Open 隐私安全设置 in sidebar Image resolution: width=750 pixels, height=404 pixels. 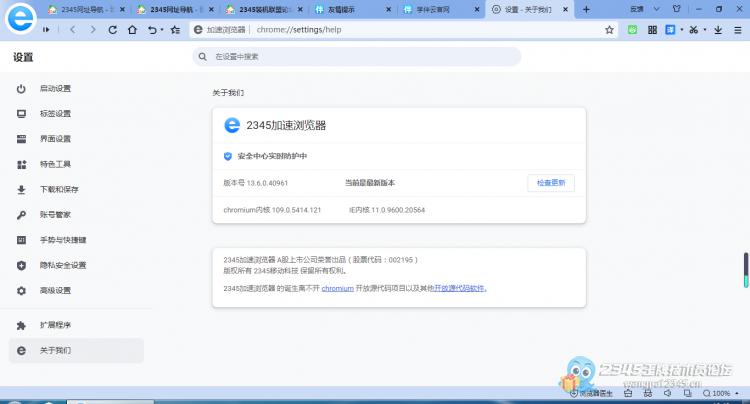pyautogui.click(x=77, y=265)
